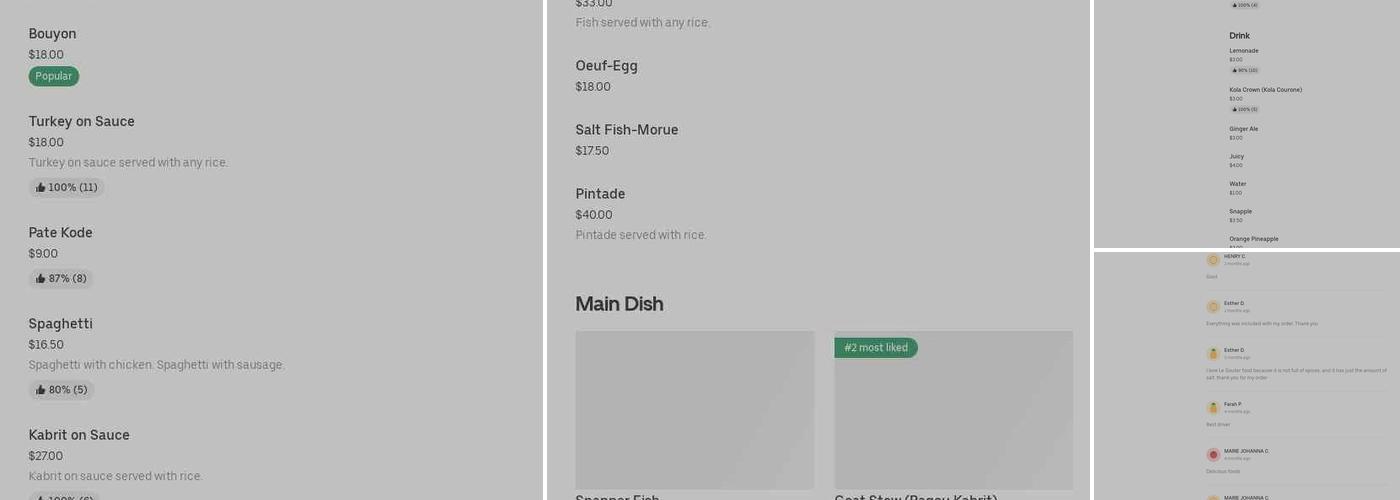Open the Bouyon menu item

(53, 34)
